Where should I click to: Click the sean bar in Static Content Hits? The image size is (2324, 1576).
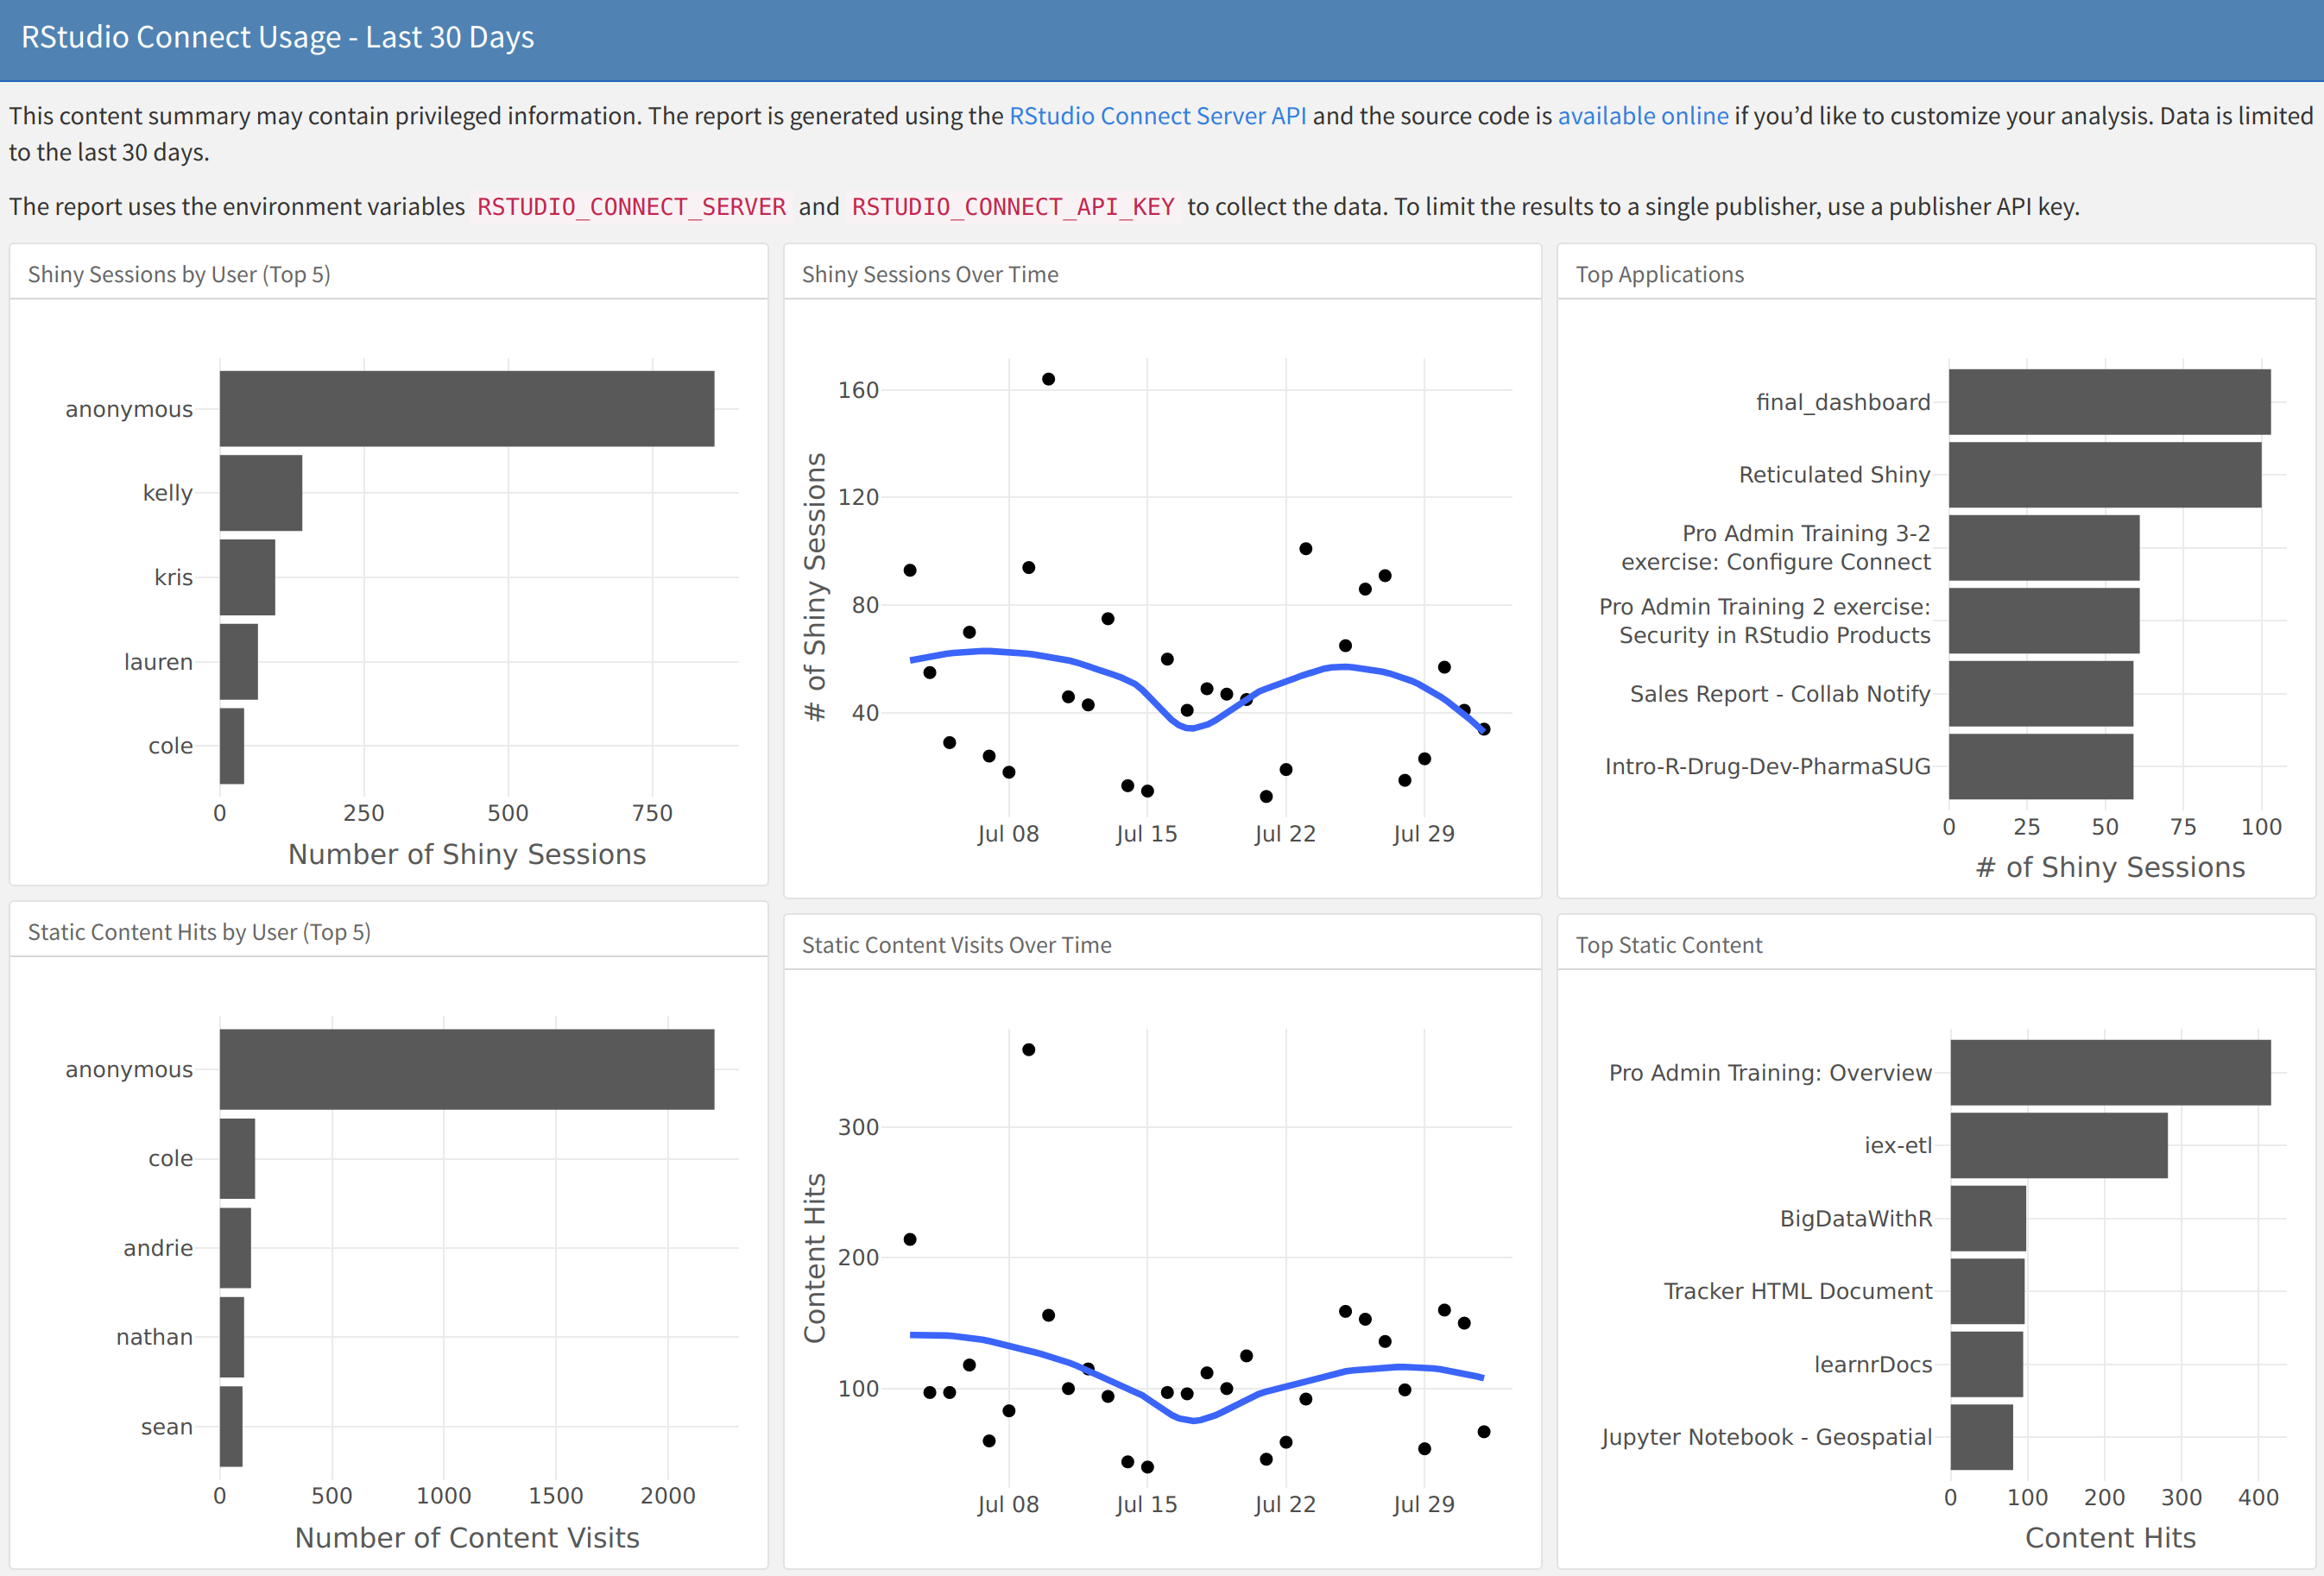231,1426
